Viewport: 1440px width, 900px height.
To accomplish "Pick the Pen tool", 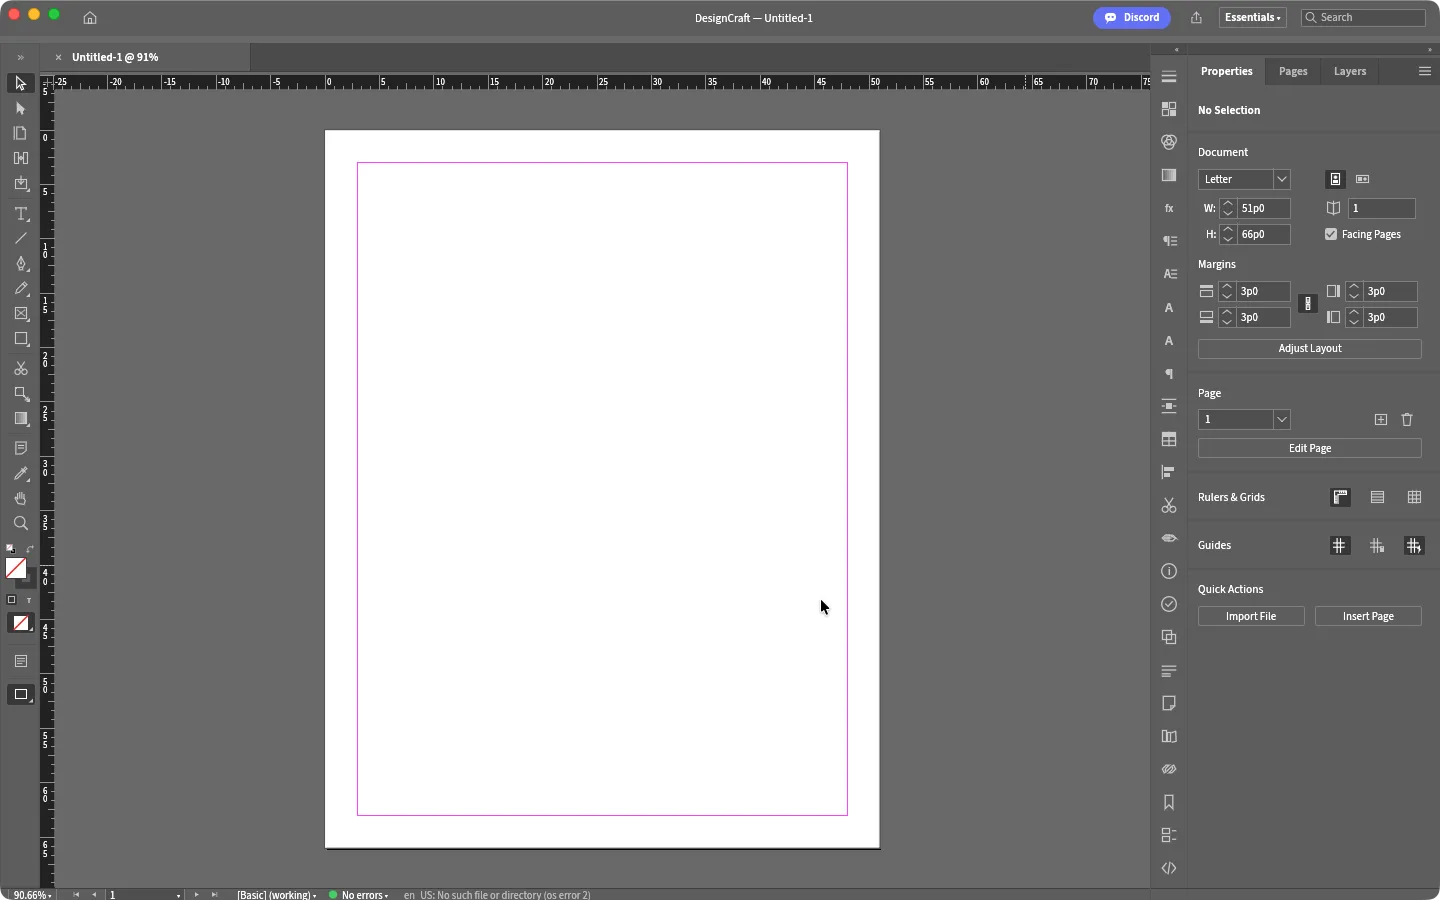I will coord(21,264).
